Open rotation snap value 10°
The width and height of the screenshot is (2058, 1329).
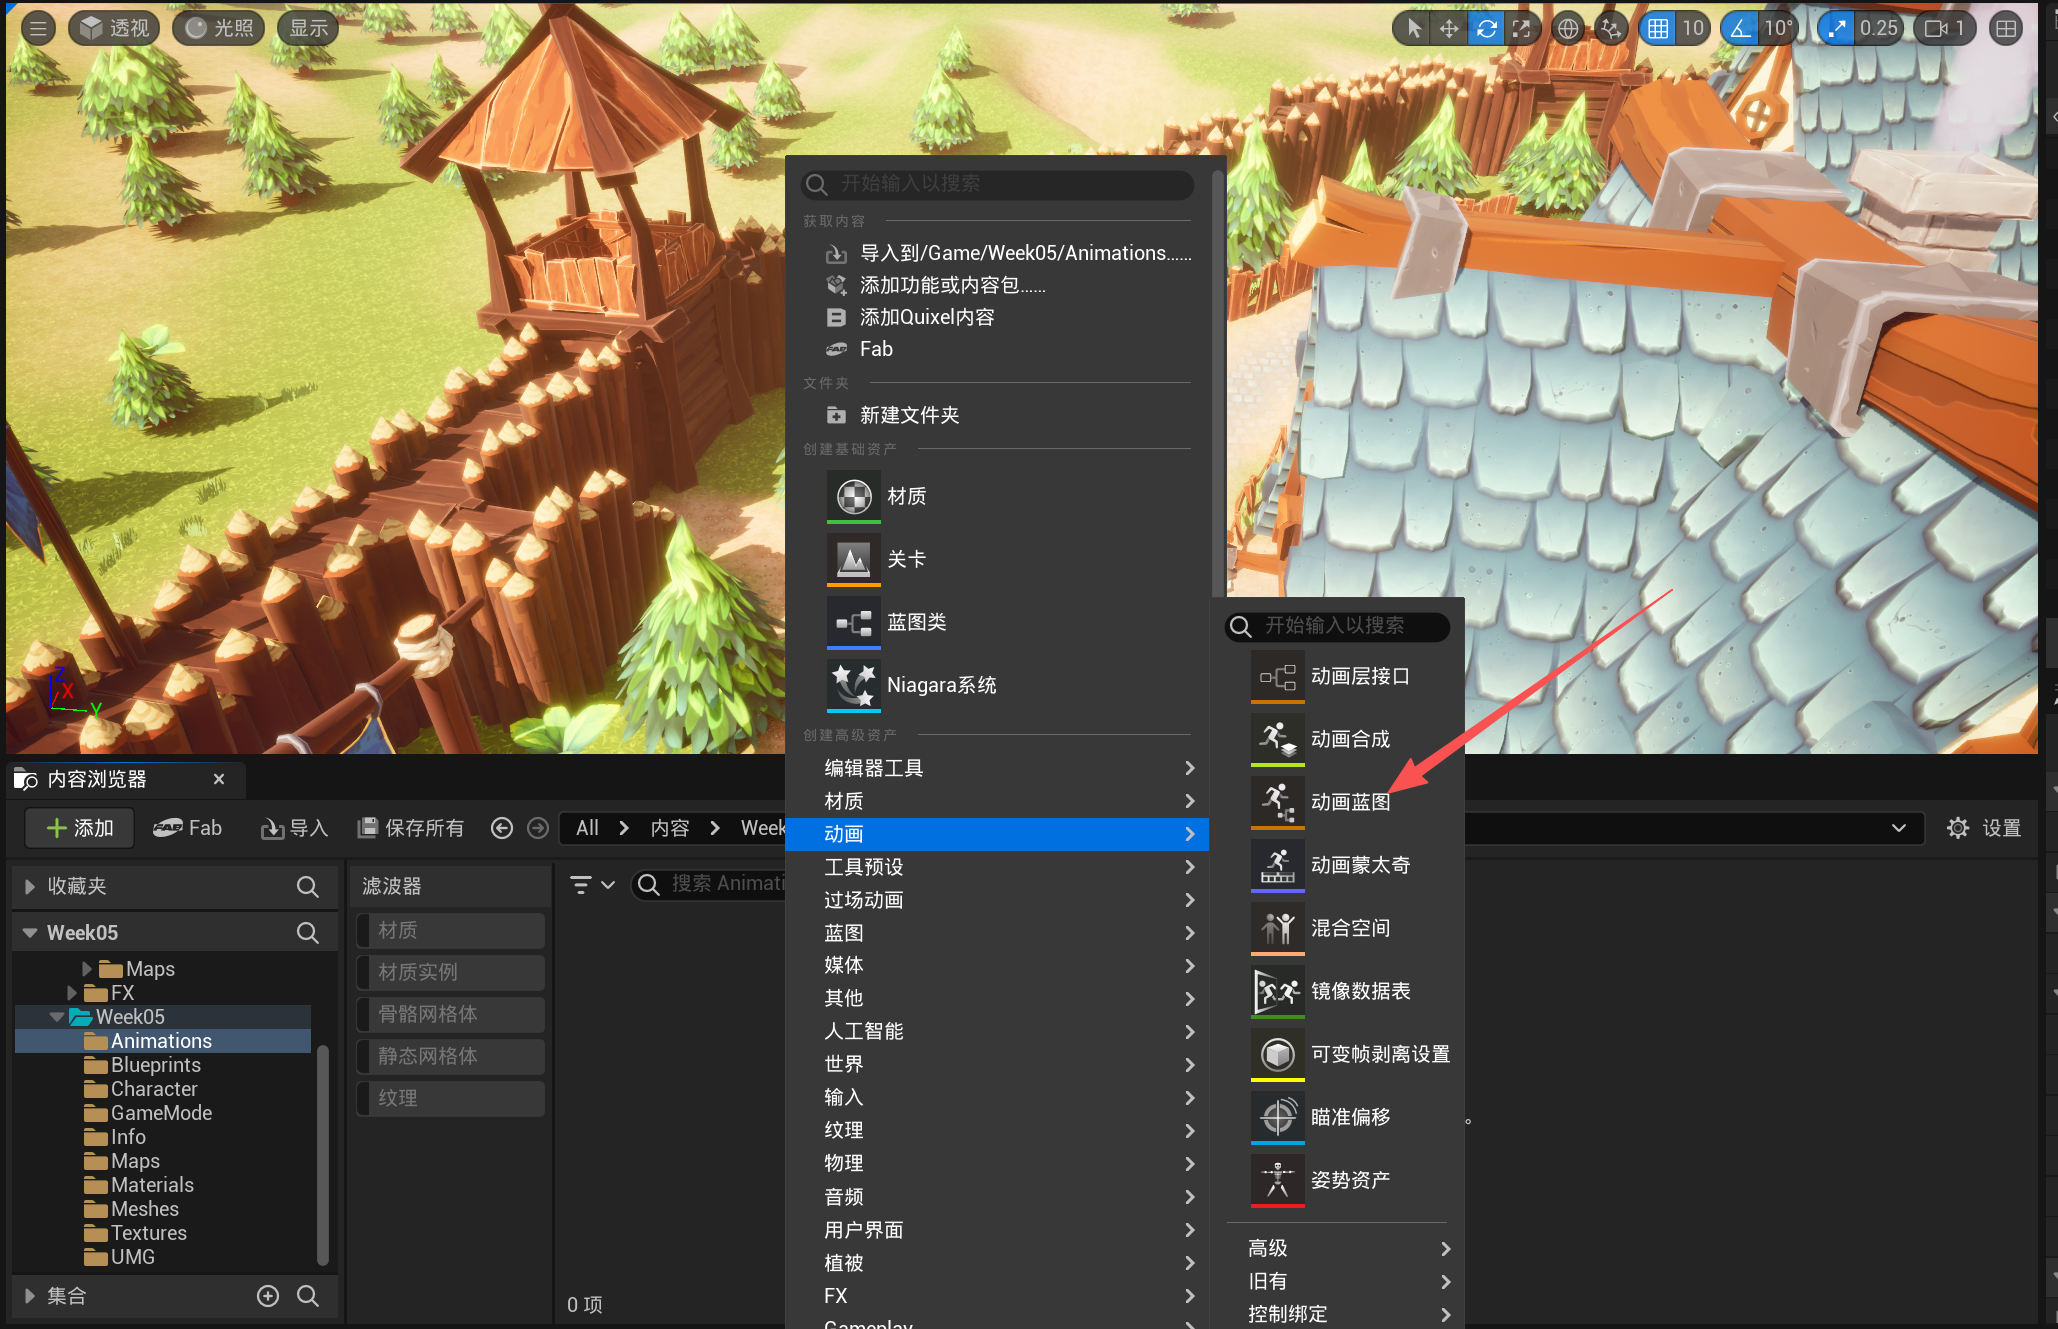pyautogui.click(x=1778, y=28)
